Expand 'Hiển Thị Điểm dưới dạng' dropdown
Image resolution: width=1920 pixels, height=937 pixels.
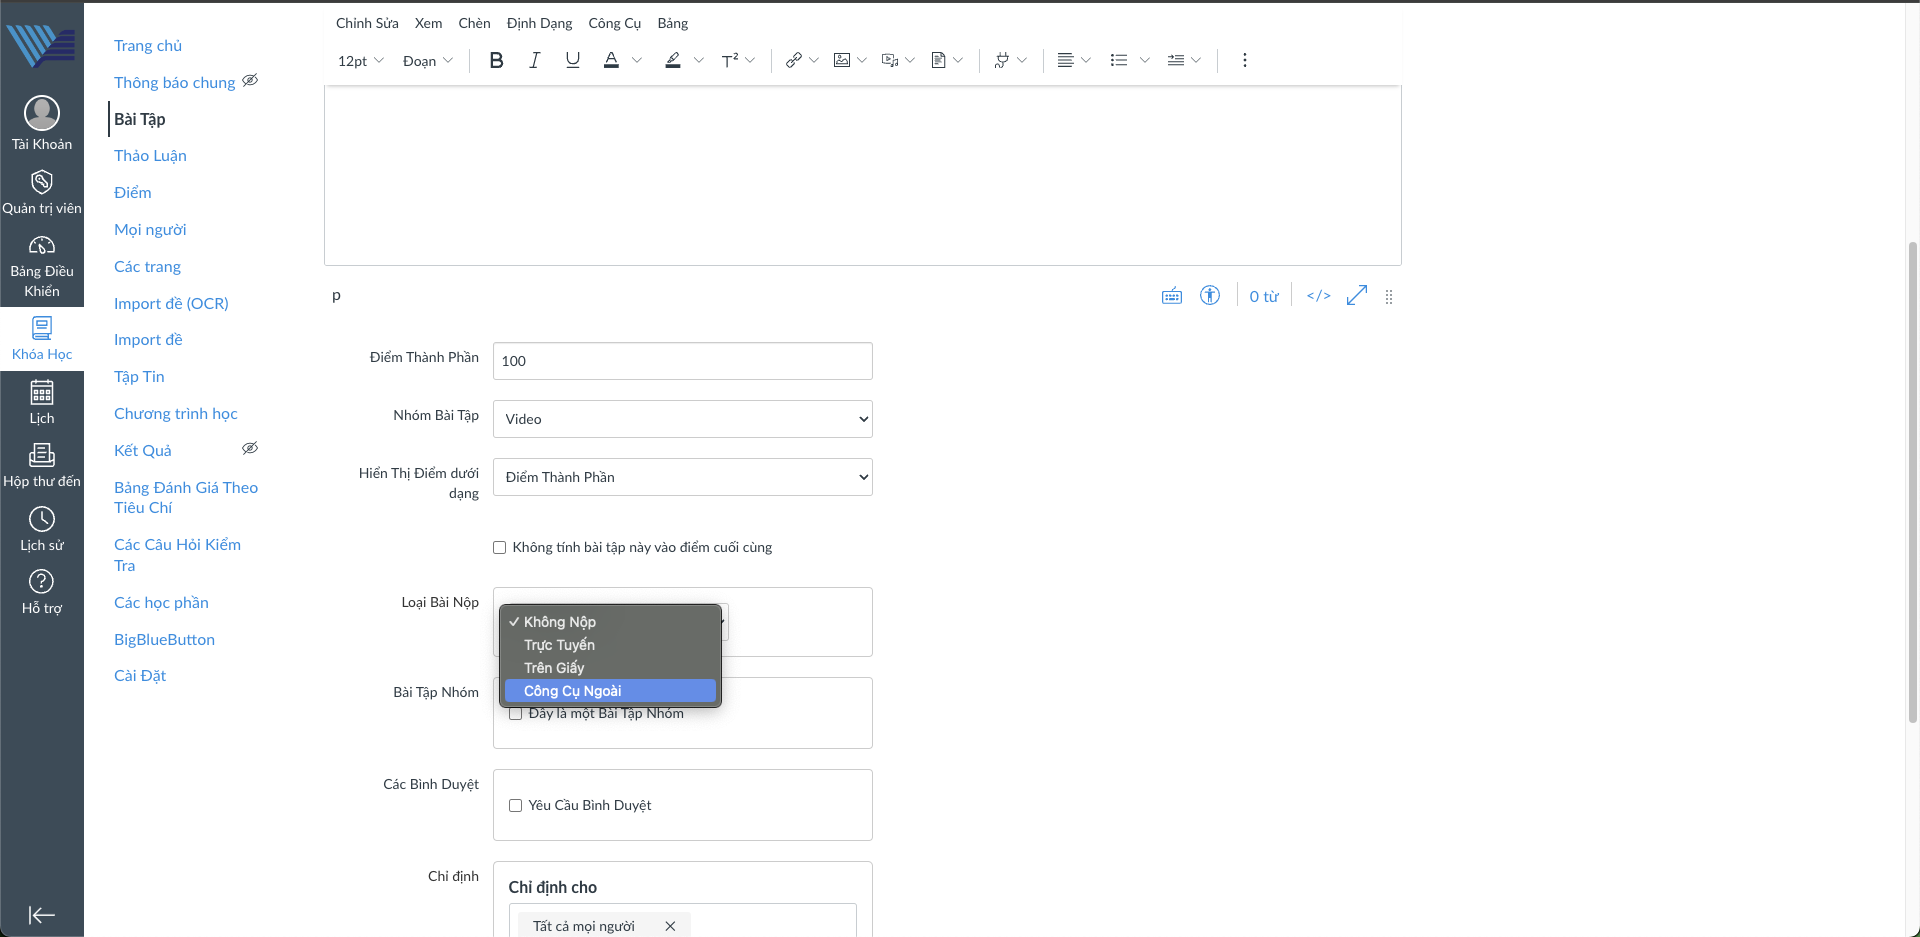pyautogui.click(x=682, y=477)
